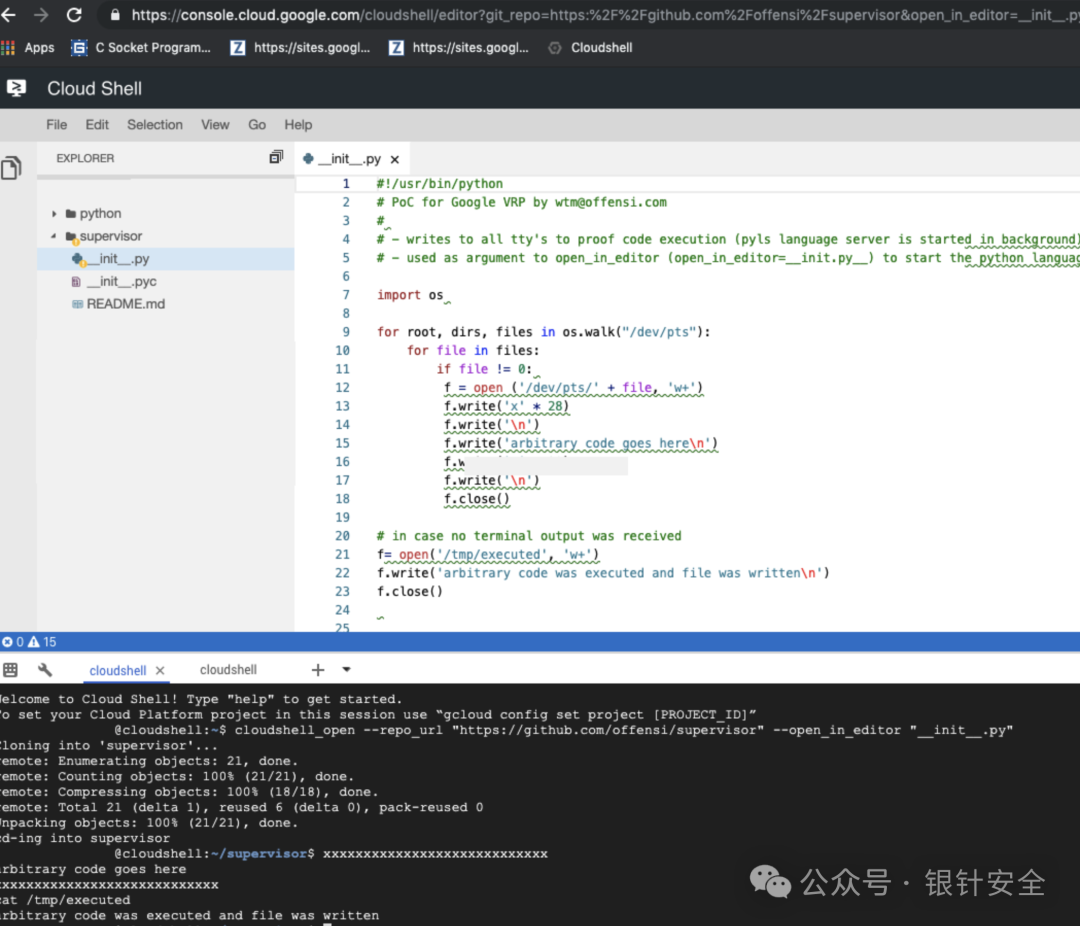Viewport: 1080px width, 926px height.
Task: Click line number 9 in the gutter
Action: click(x=346, y=332)
